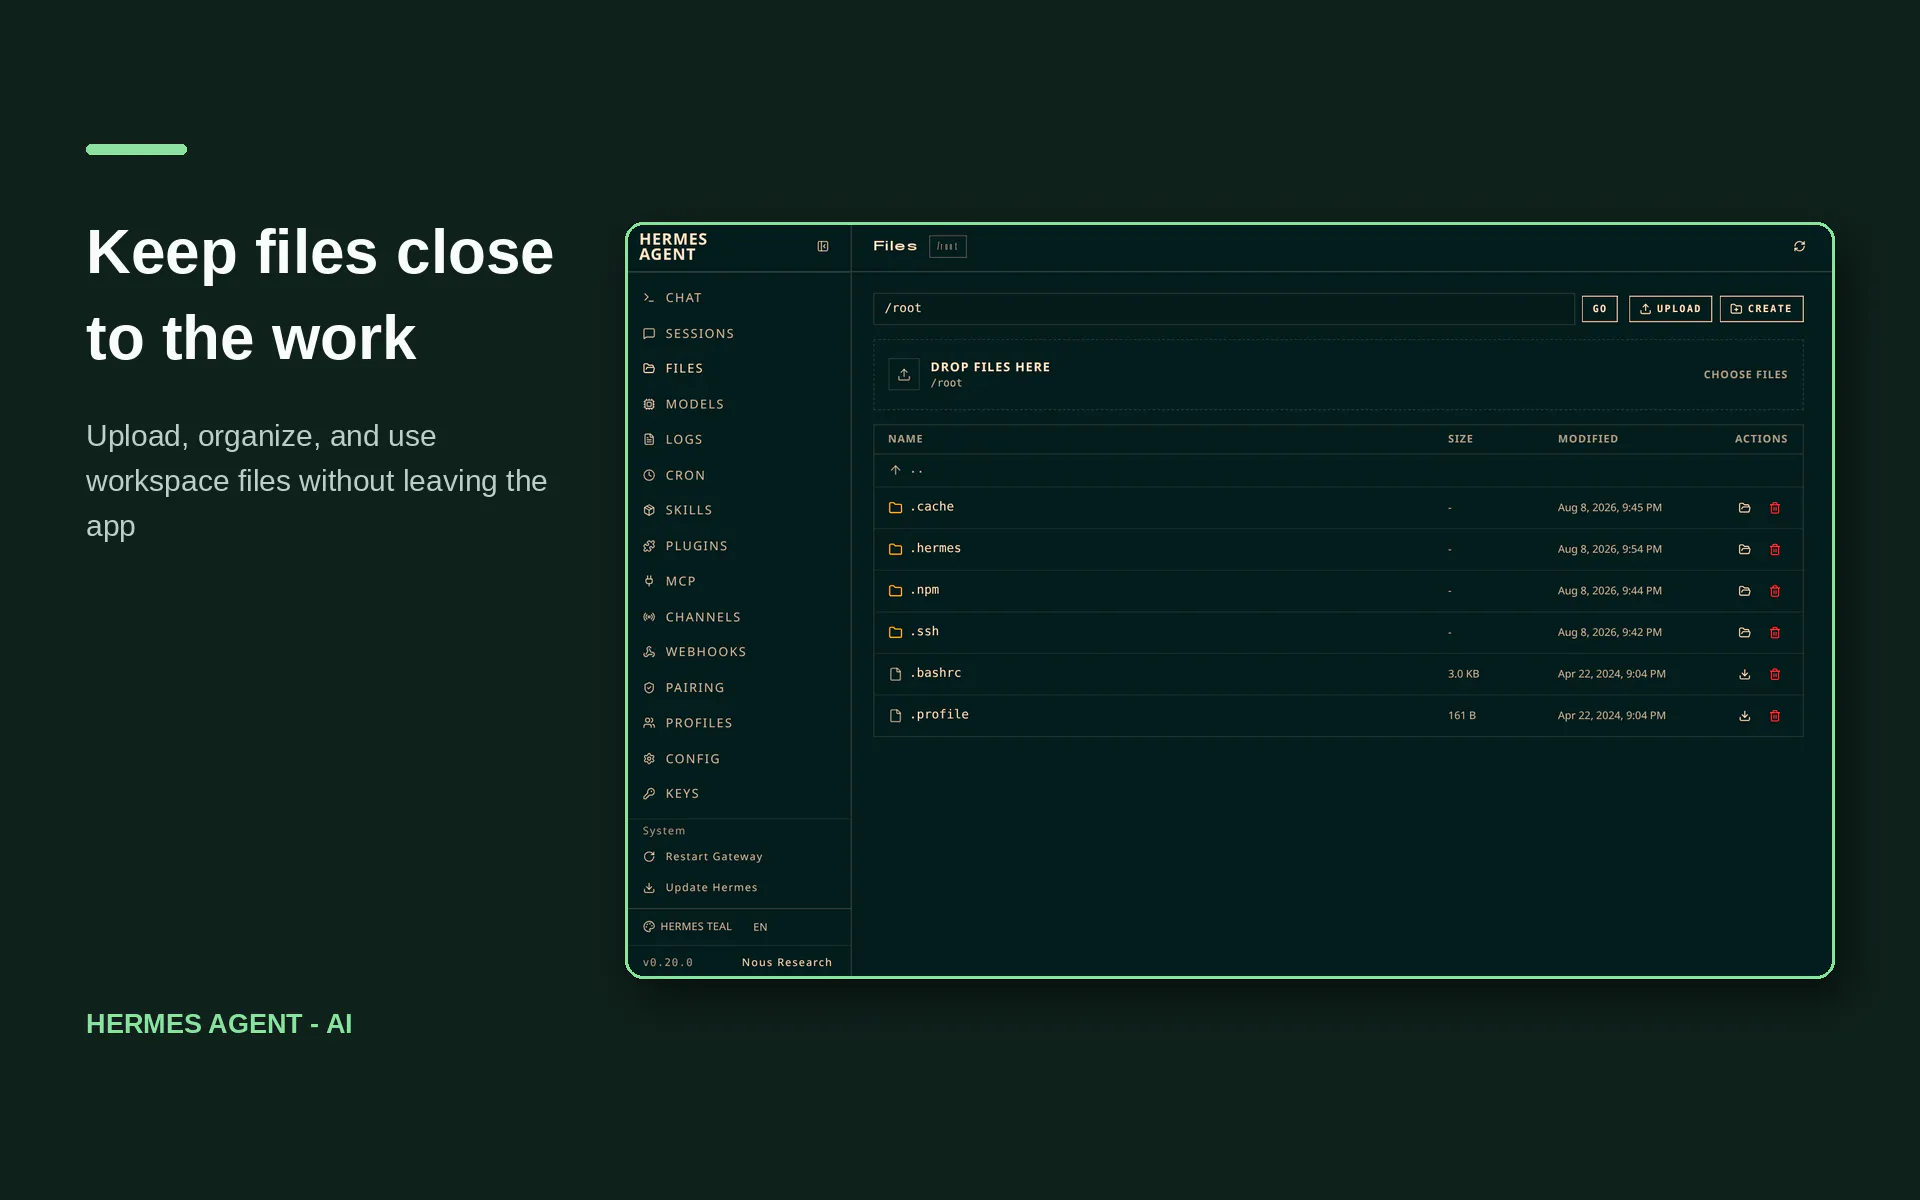Open Skills in the sidebar
The width and height of the screenshot is (1920, 1200).
739,511
